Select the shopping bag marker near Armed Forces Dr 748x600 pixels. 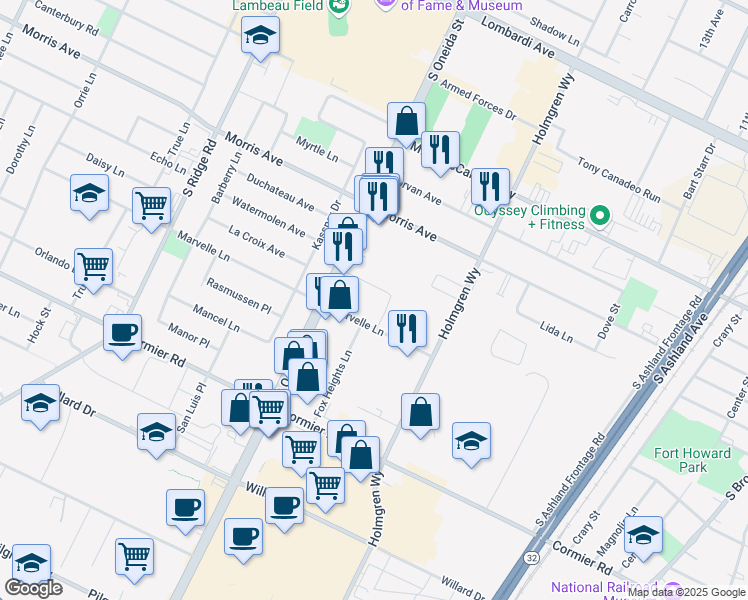click(406, 124)
